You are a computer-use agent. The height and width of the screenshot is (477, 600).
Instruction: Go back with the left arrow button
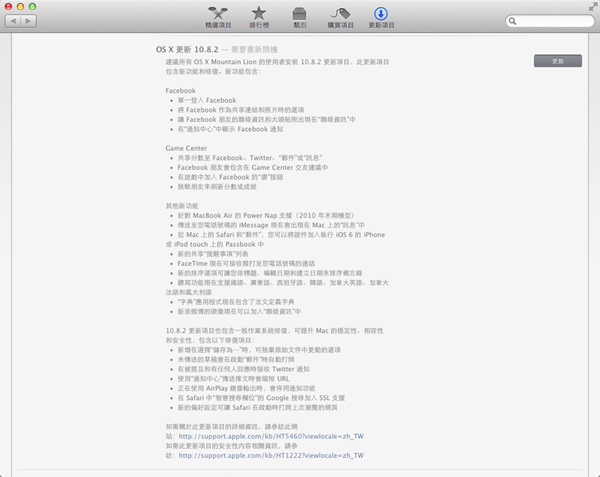coord(13,21)
